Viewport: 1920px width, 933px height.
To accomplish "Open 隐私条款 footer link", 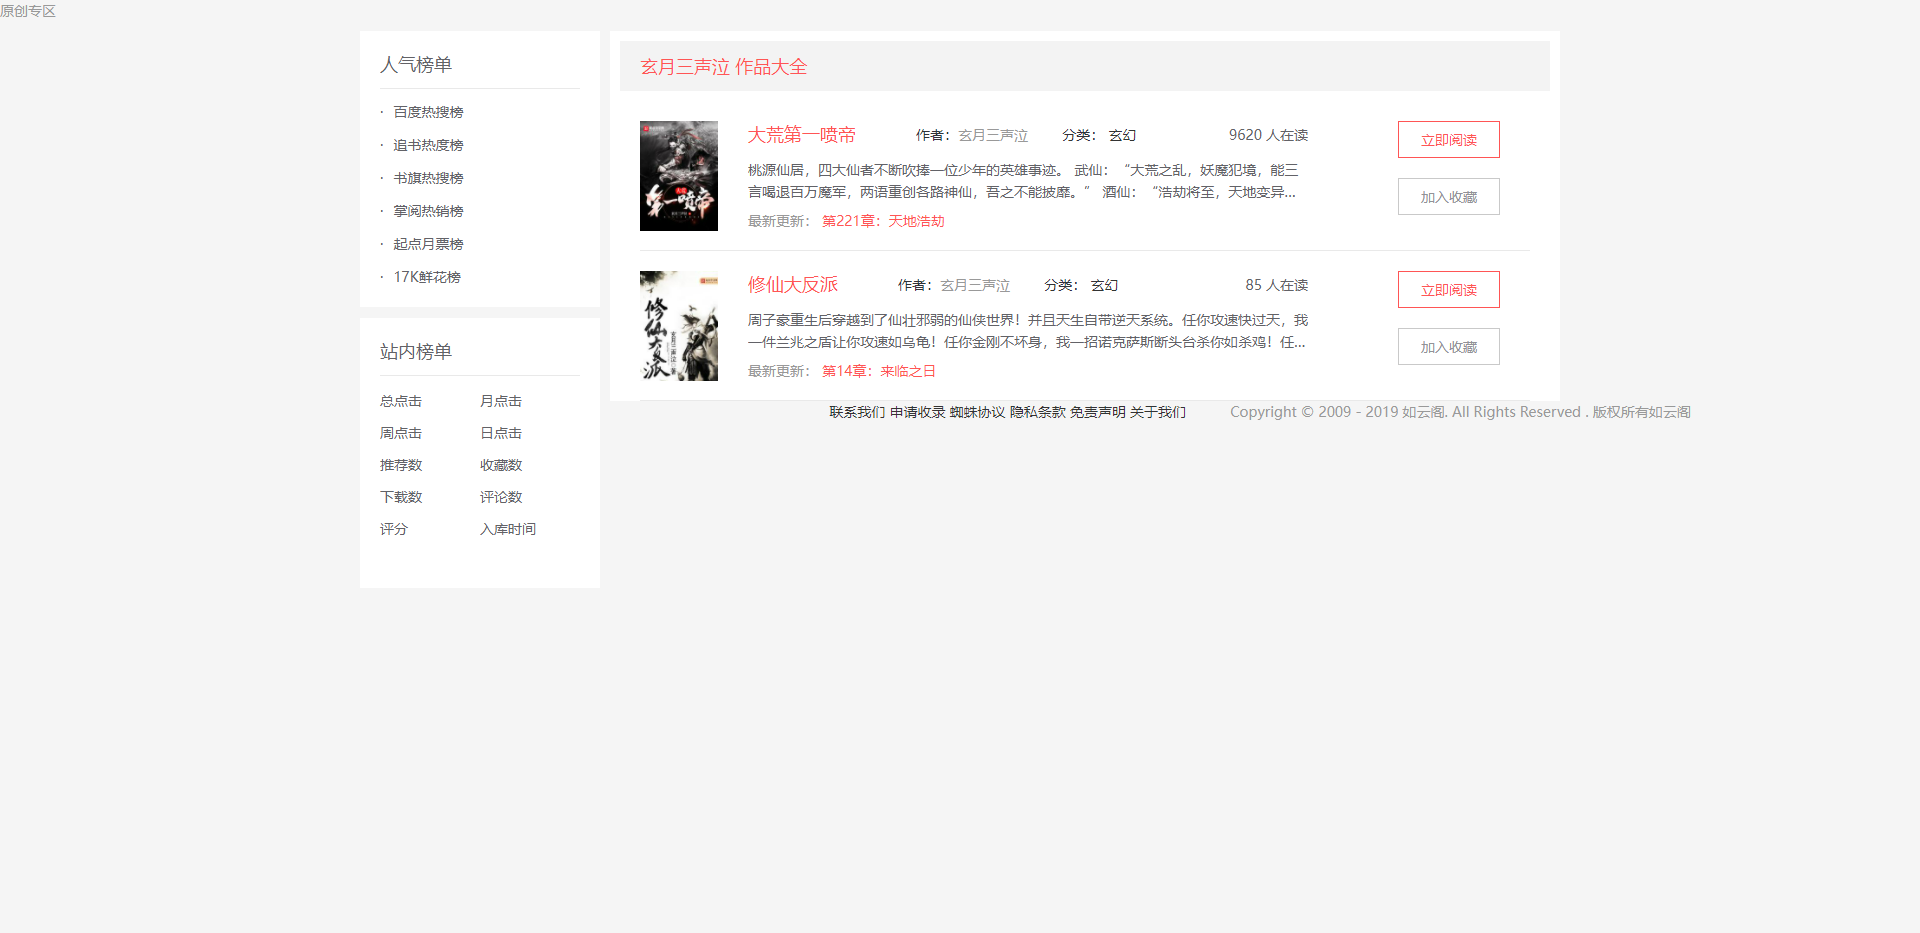I will [x=1038, y=412].
